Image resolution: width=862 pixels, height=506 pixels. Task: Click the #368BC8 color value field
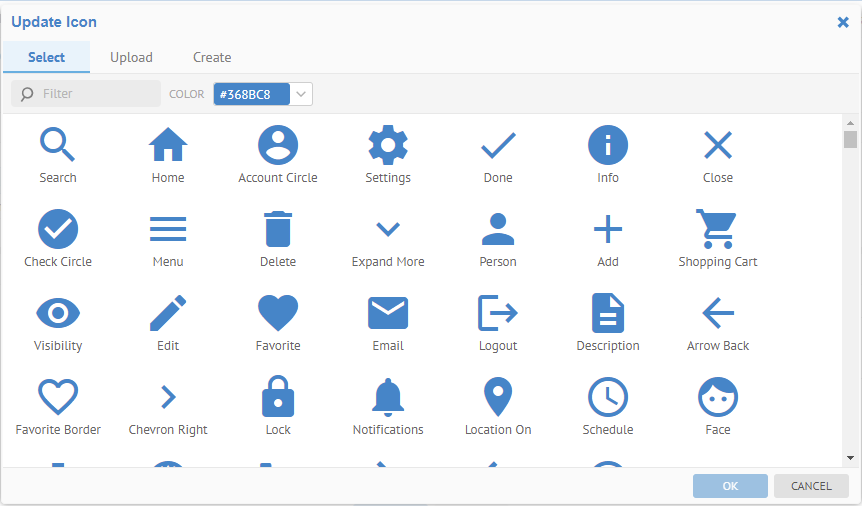251,94
